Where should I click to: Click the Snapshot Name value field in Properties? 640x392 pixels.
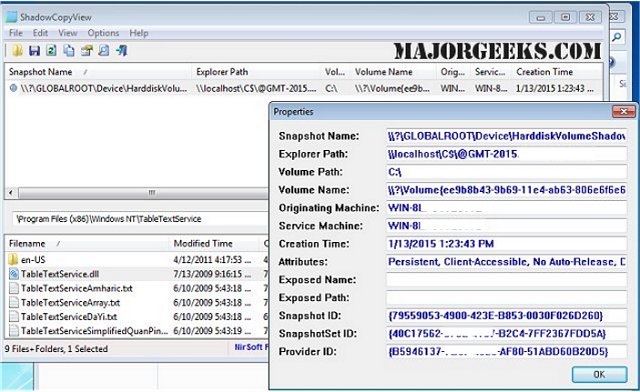point(507,136)
